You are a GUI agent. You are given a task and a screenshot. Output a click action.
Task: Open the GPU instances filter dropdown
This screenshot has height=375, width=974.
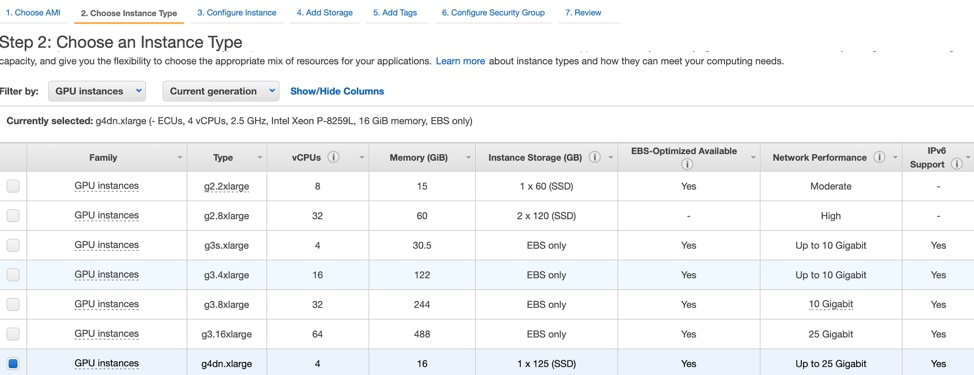(97, 91)
